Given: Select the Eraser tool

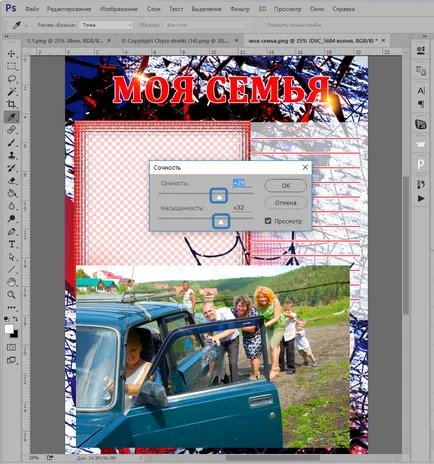Looking at the screenshot, I should pos(11,181).
